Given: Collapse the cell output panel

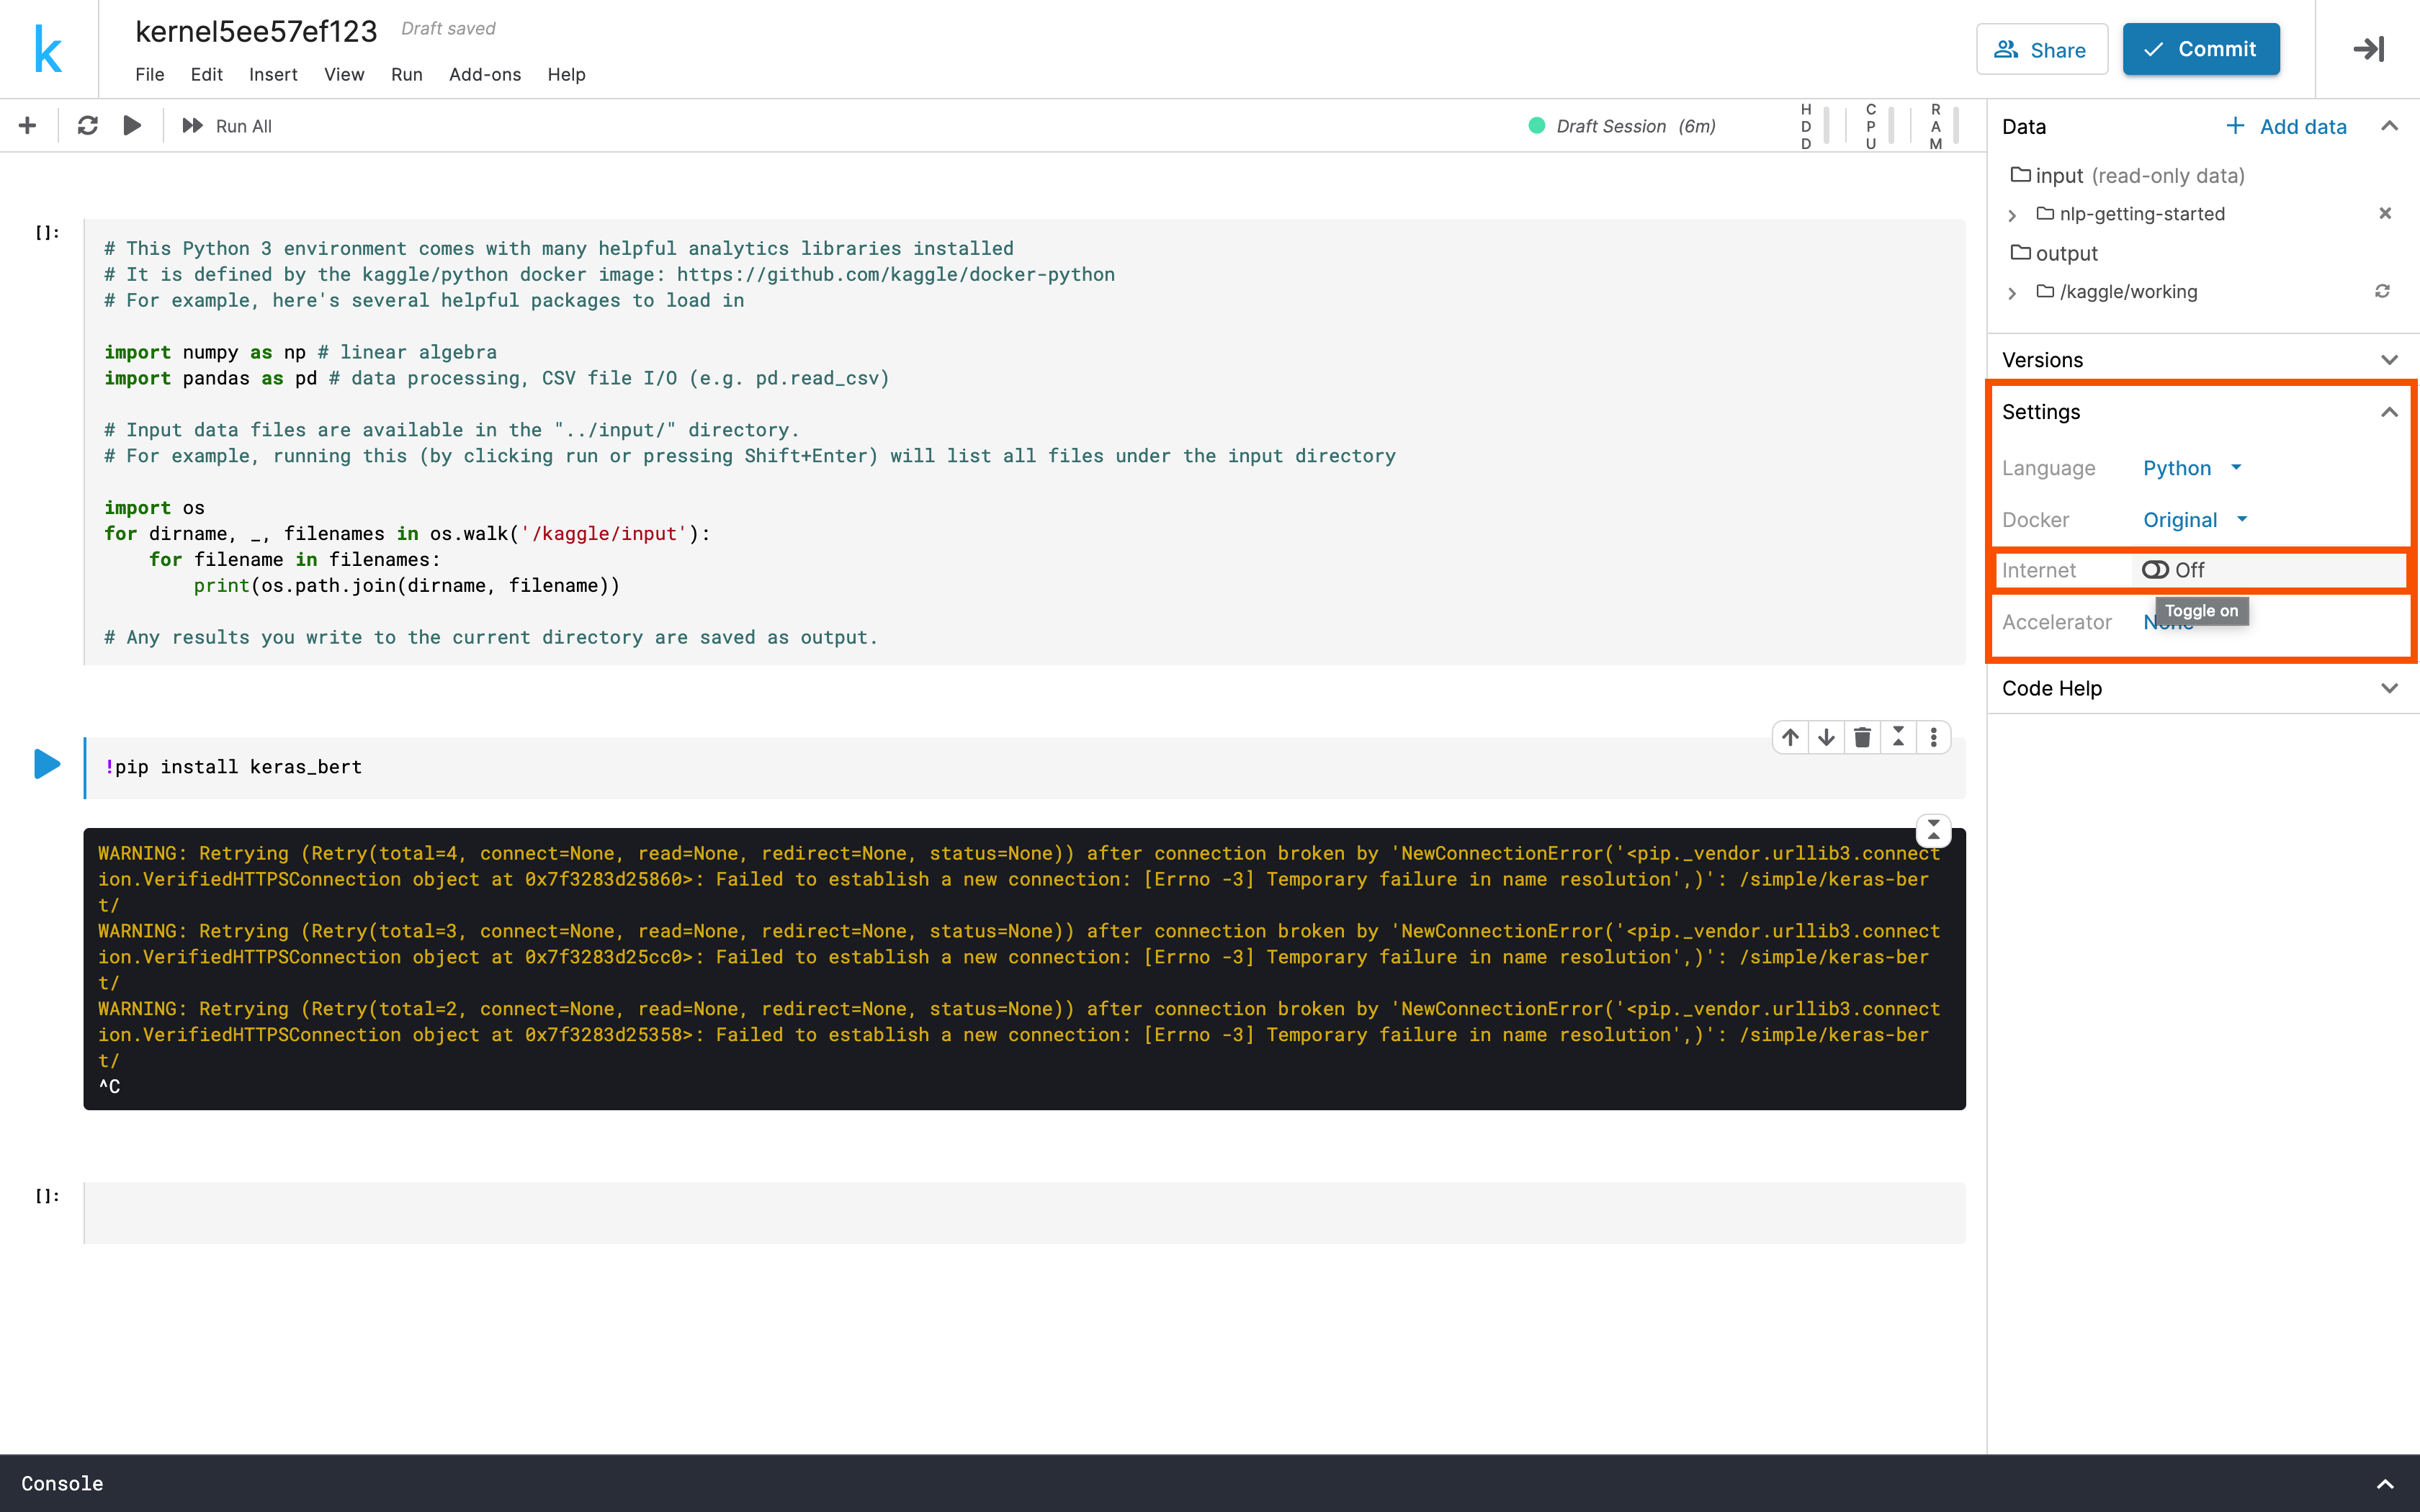Looking at the screenshot, I should [x=1933, y=830].
